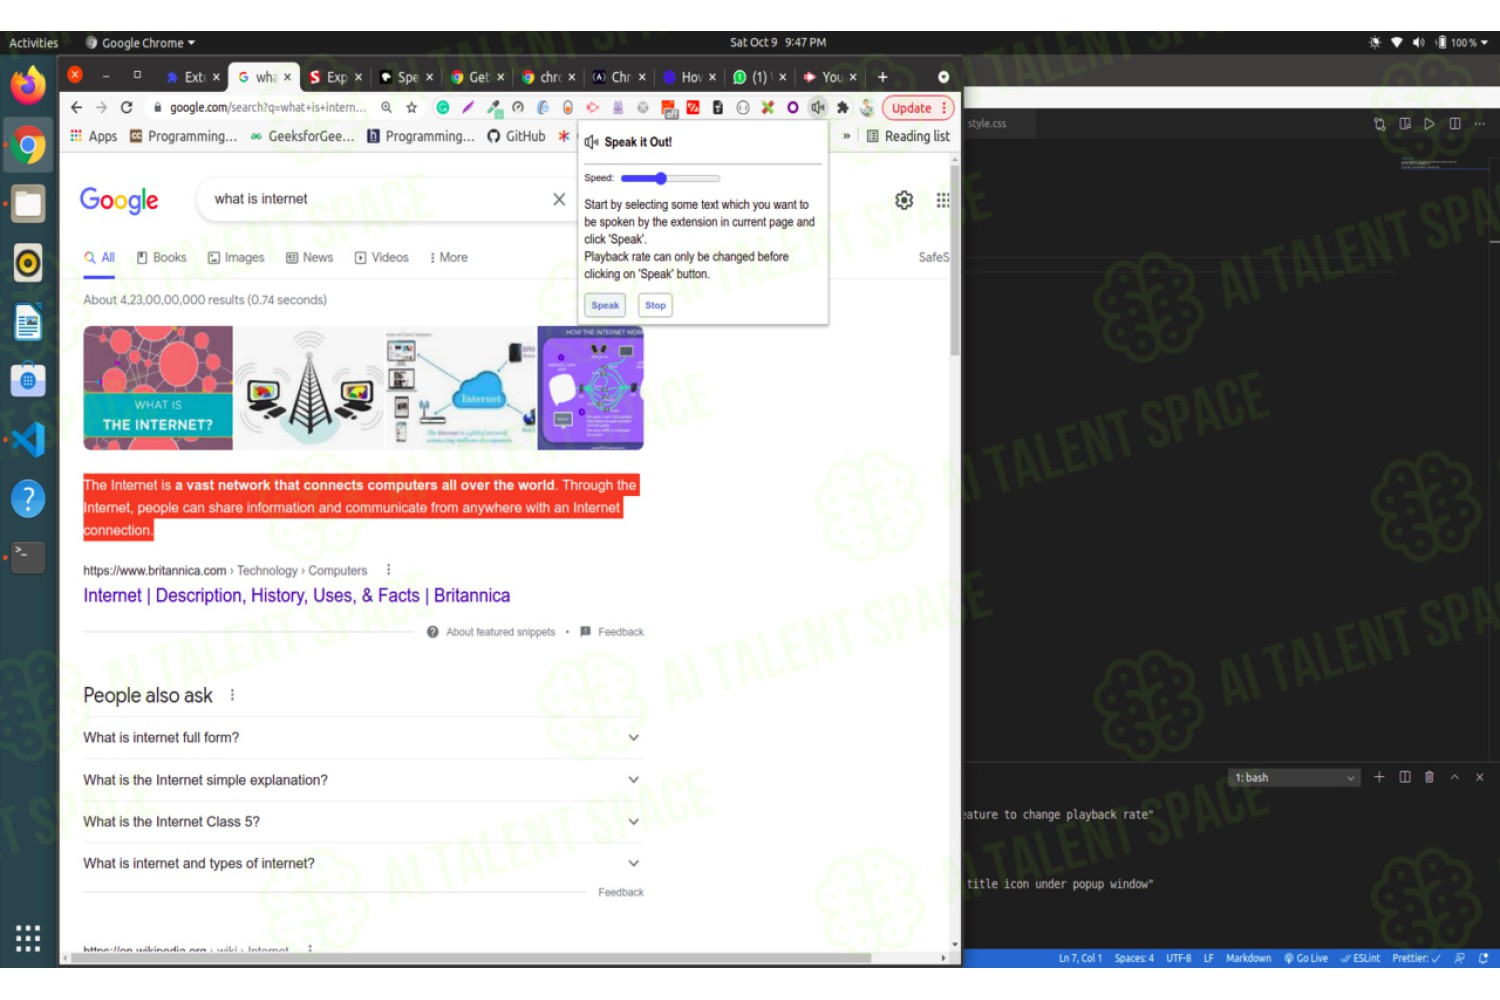Open three-dot menu beside 'People also ask'

point(232,695)
